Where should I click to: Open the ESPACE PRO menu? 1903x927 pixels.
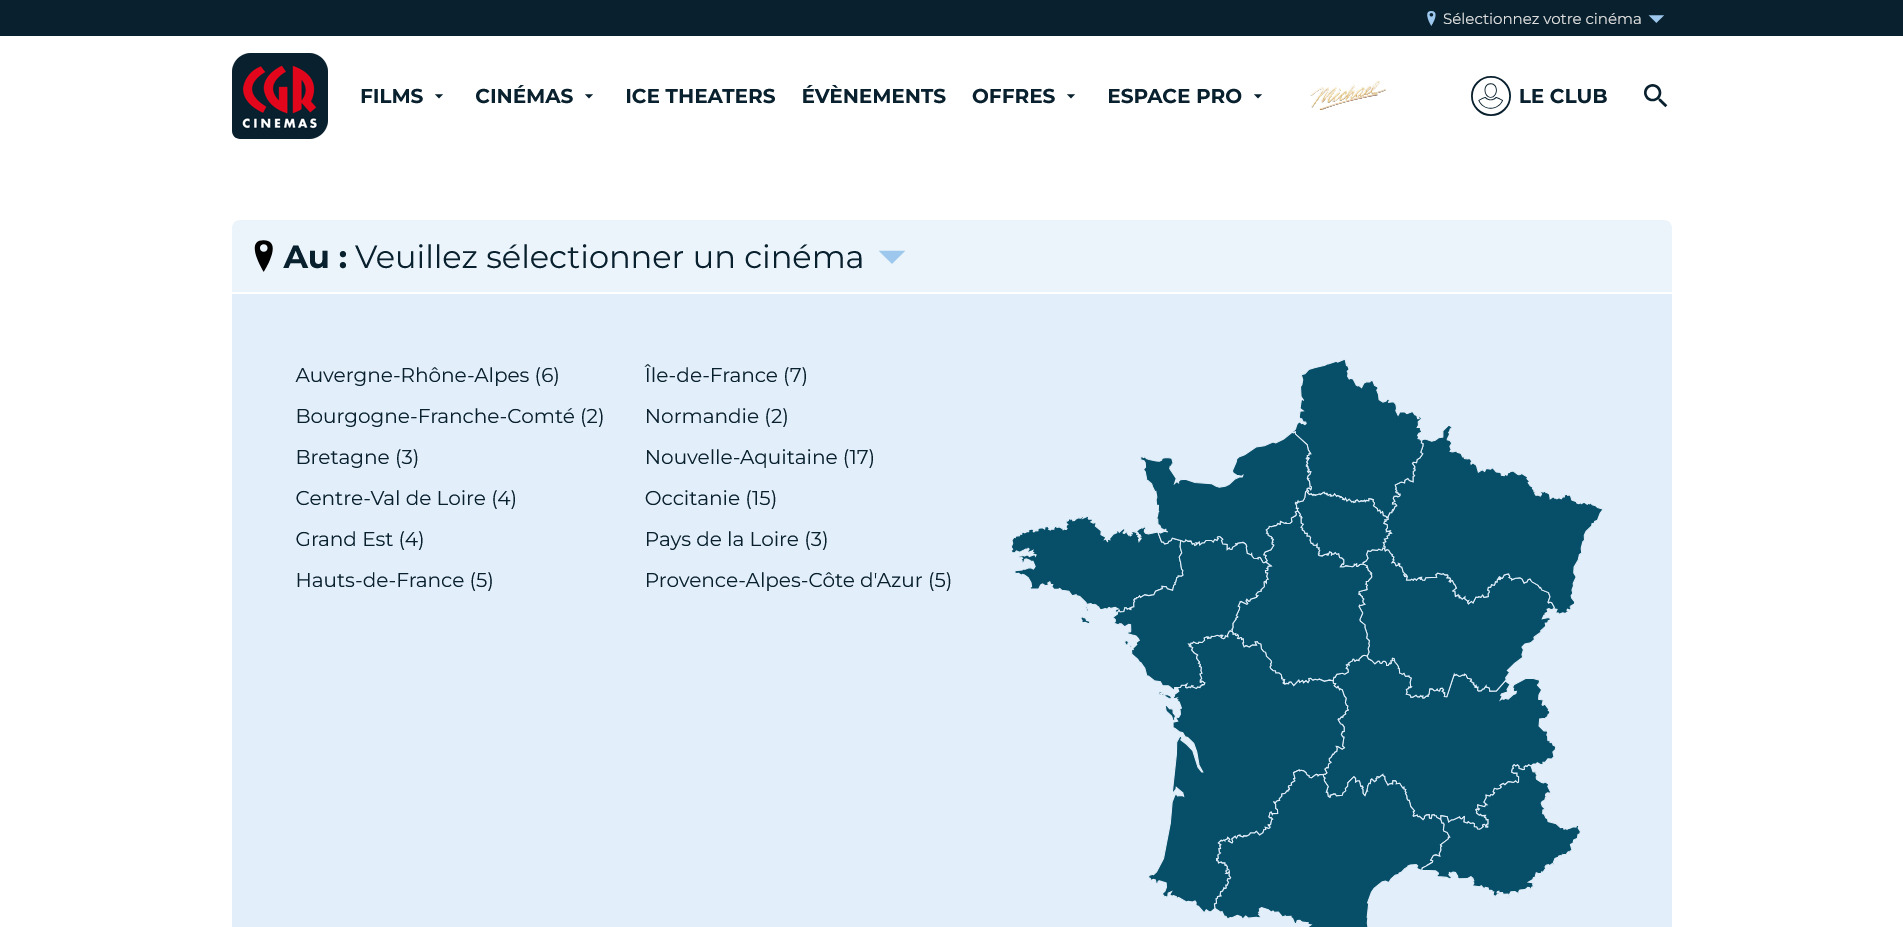click(x=1185, y=96)
